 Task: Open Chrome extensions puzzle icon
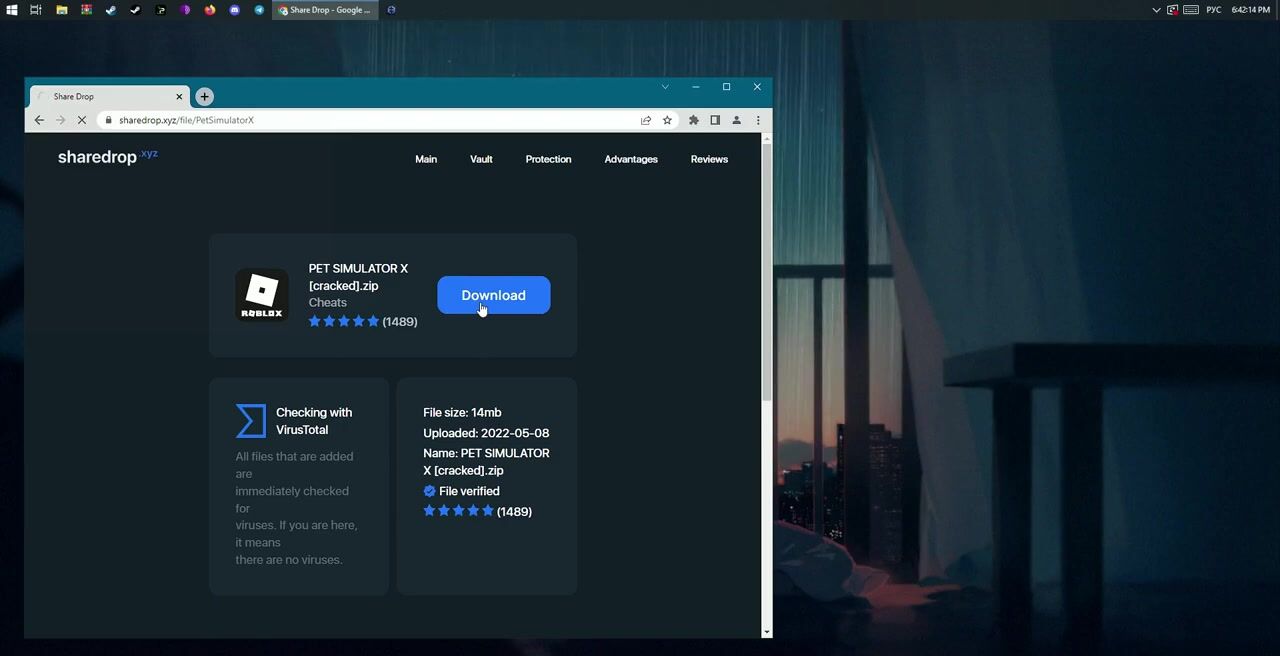(x=694, y=120)
